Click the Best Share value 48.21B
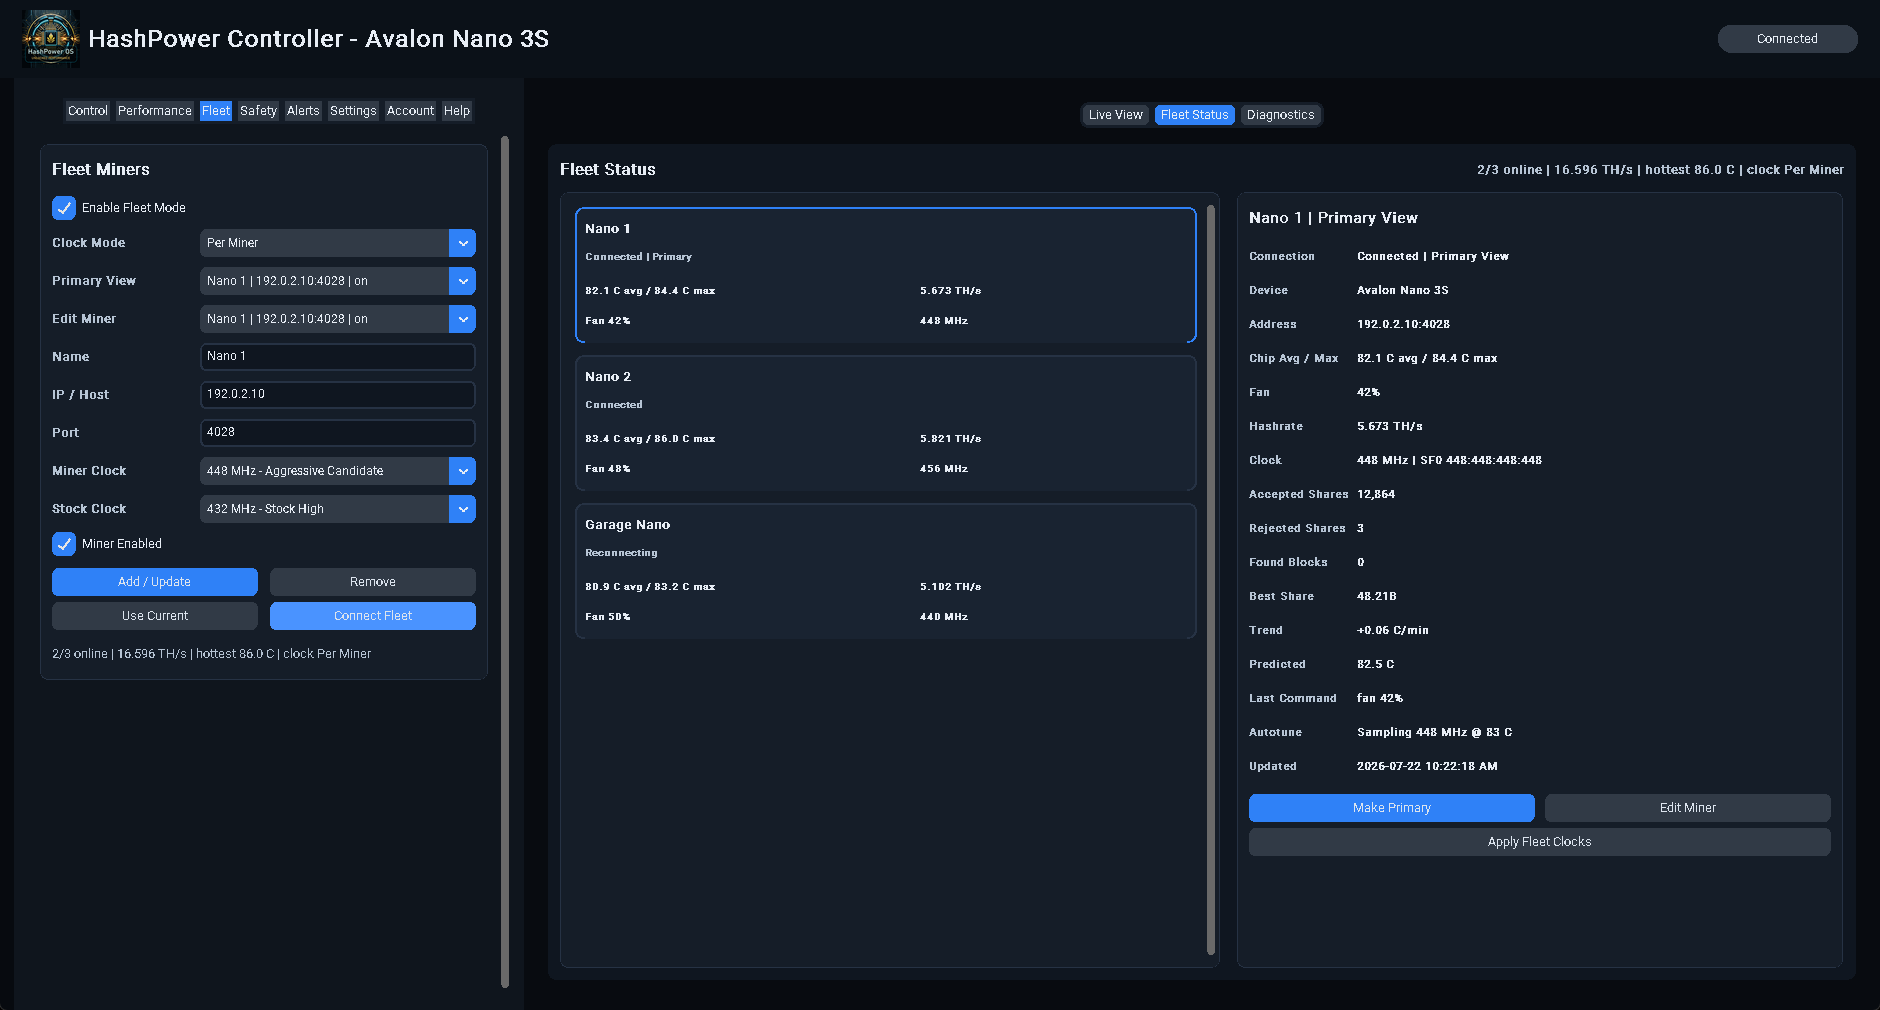The height and width of the screenshot is (1010, 1880). pos(1377,596)
